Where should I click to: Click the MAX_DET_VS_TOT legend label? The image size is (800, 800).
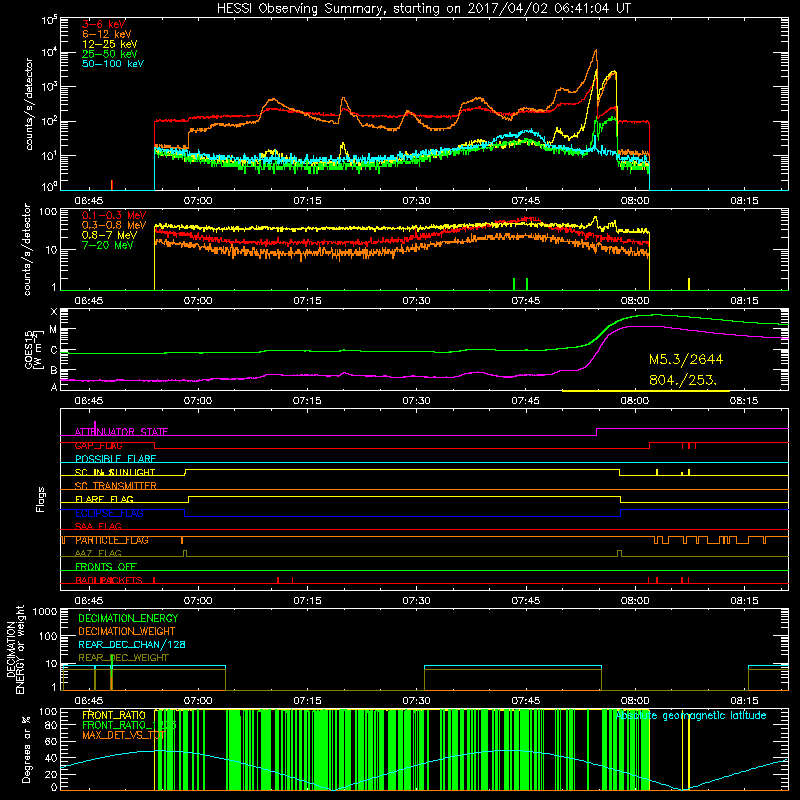[123, 735]
